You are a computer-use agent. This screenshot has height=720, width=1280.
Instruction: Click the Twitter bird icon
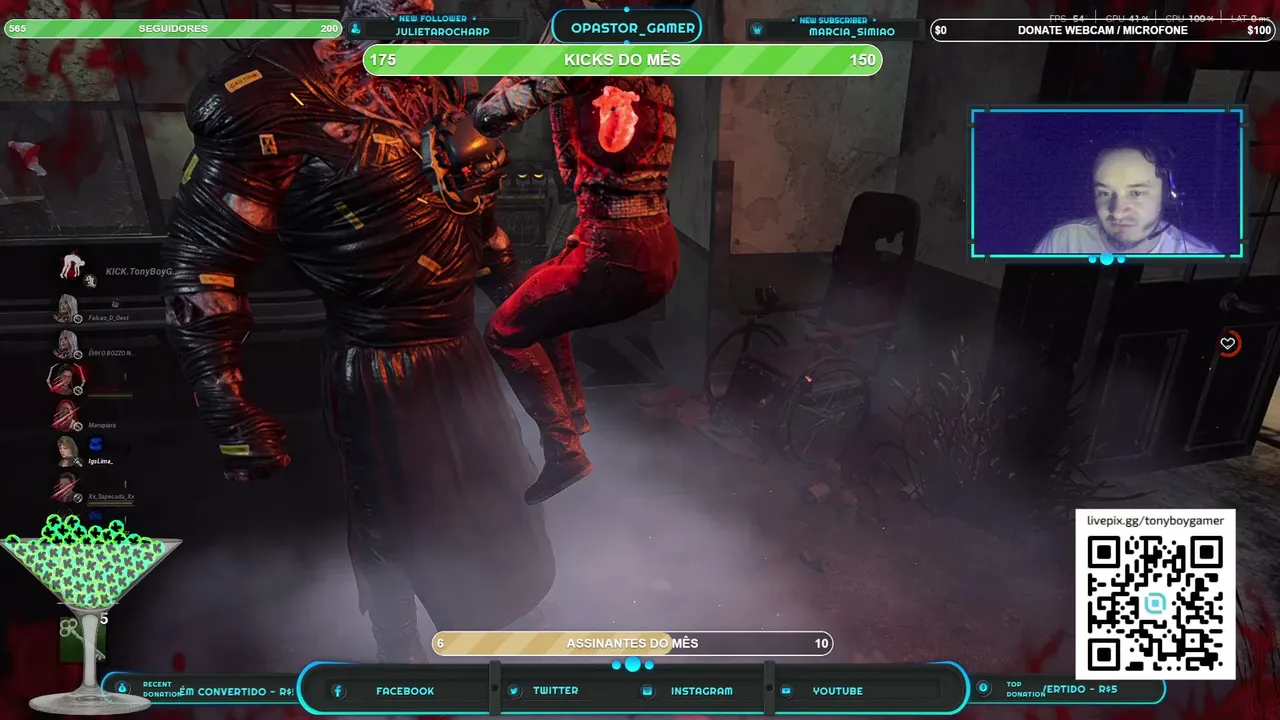[x=514, y=691]
